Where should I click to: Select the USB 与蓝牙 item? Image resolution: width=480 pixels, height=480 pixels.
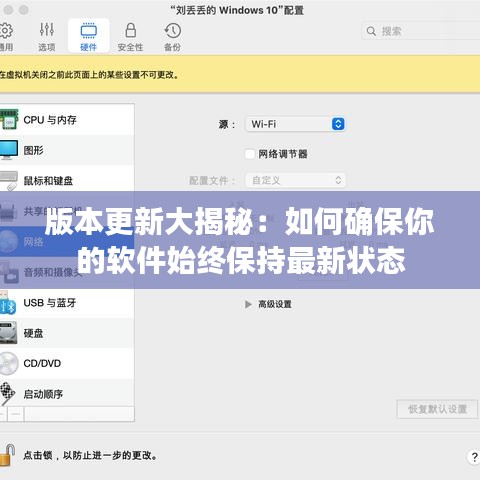coord(67,303)
